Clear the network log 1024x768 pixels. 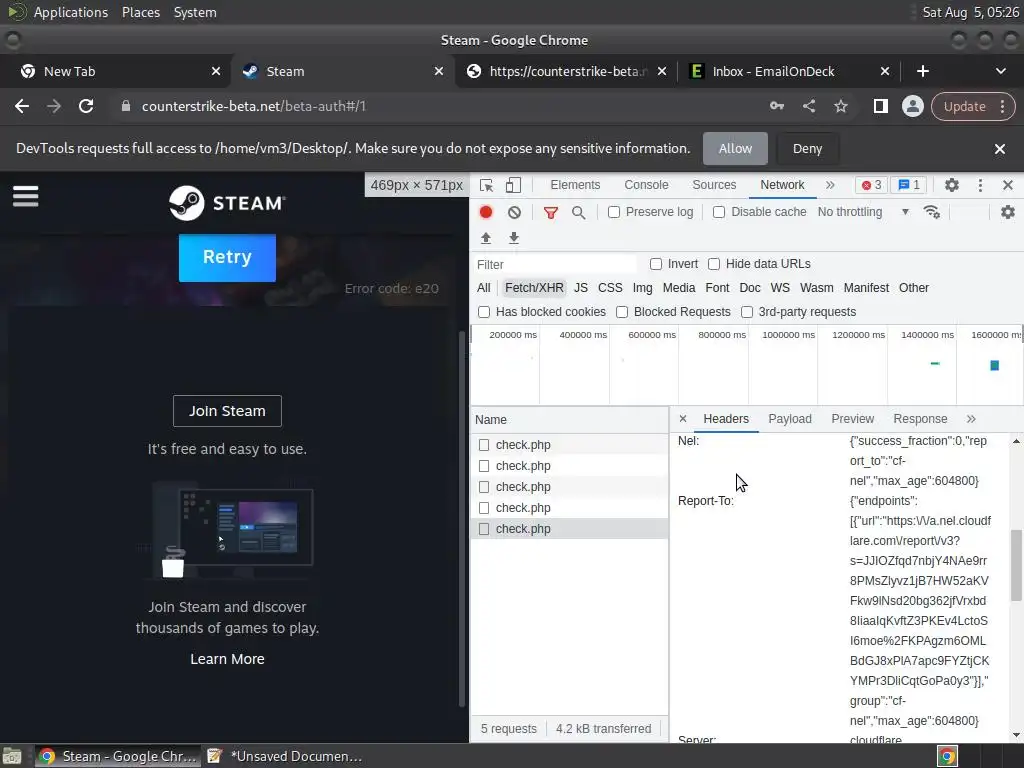(x=515, y=212)
